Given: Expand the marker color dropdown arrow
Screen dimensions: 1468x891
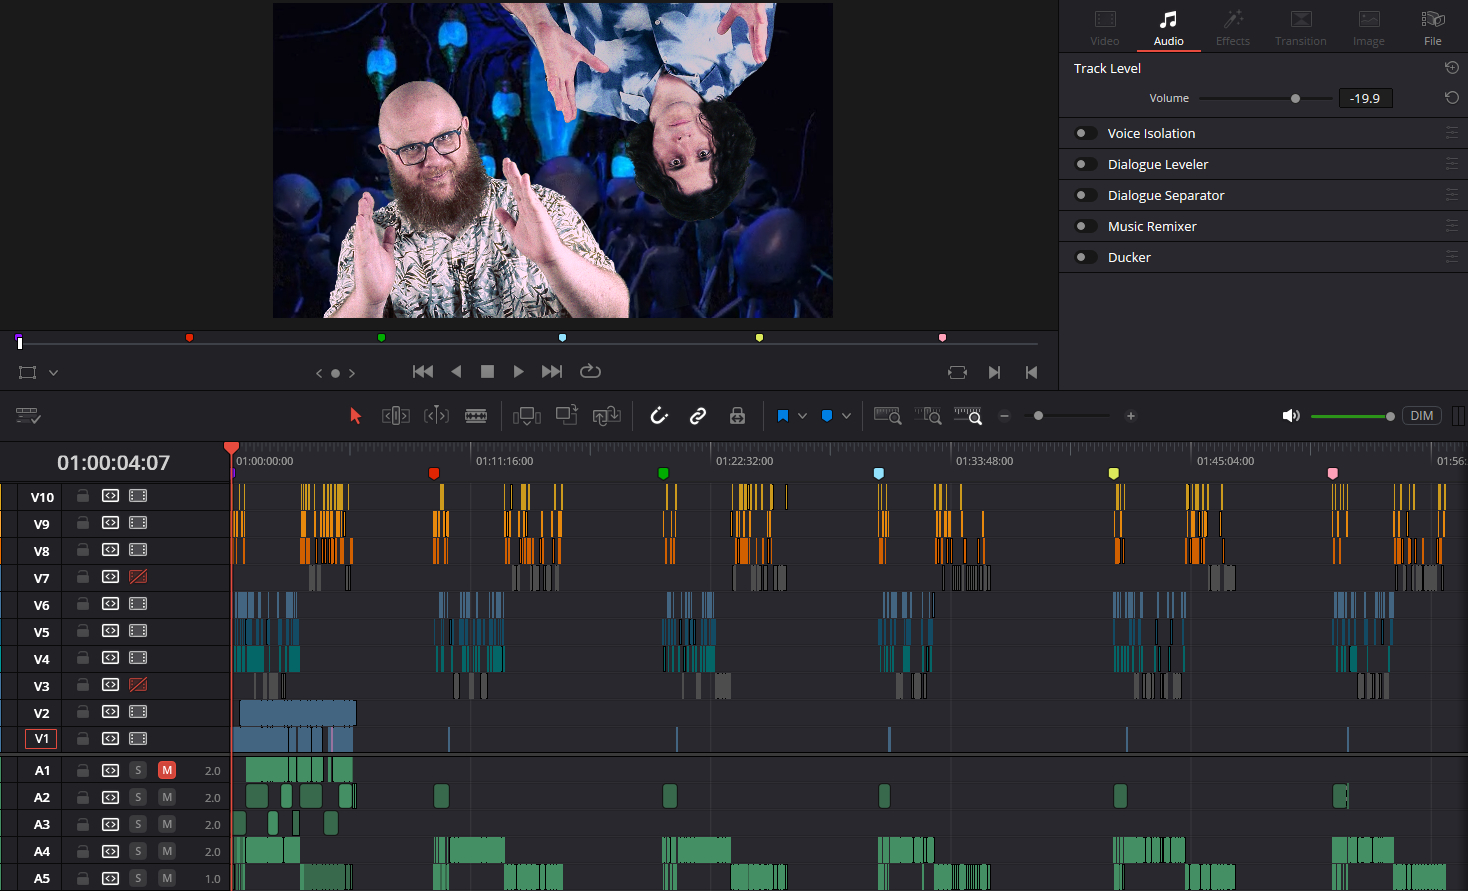Looking at the screenshot, I should coord(846,416).
